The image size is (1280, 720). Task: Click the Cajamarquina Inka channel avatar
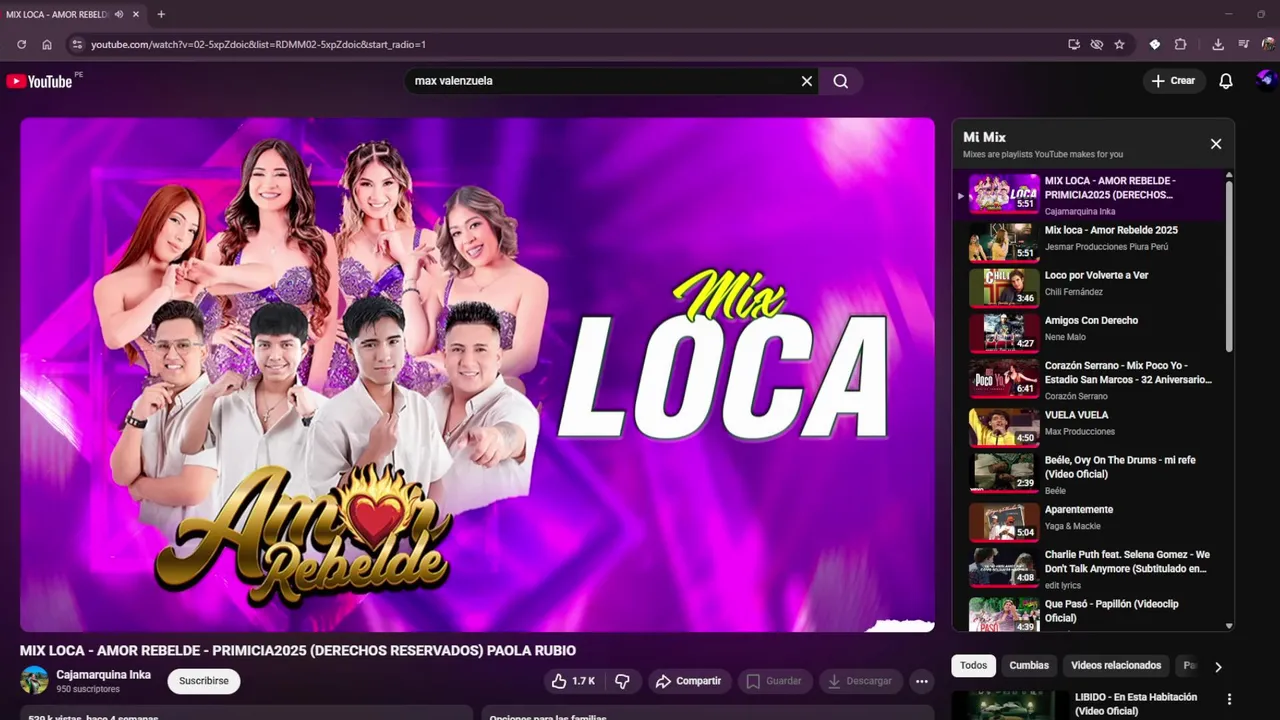click(34, 680)
